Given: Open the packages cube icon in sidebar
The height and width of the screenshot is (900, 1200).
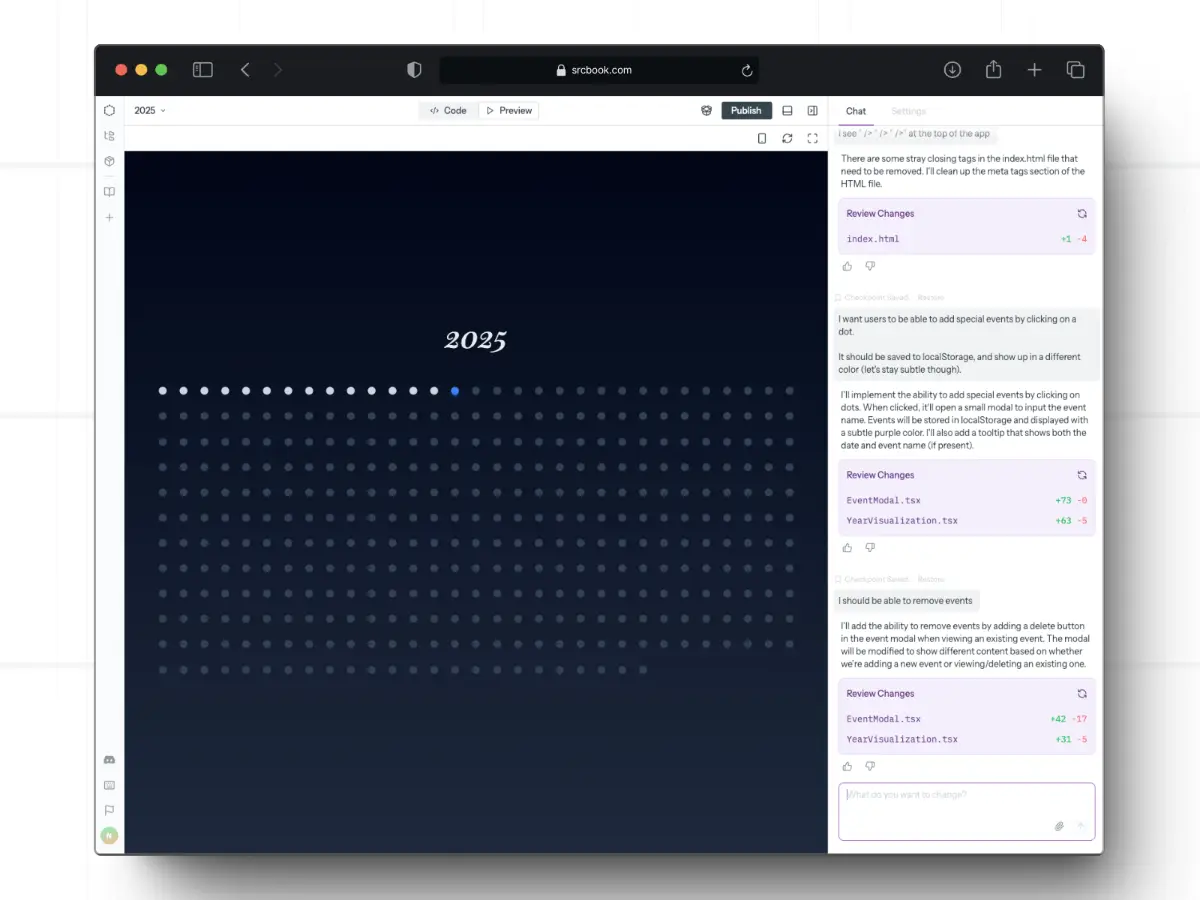Looking at the screenshot, I should [x=109, y=161].
